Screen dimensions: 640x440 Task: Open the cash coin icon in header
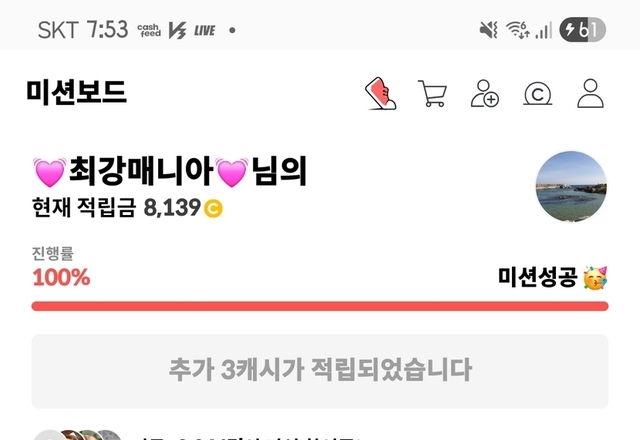(x=538, y=94)
